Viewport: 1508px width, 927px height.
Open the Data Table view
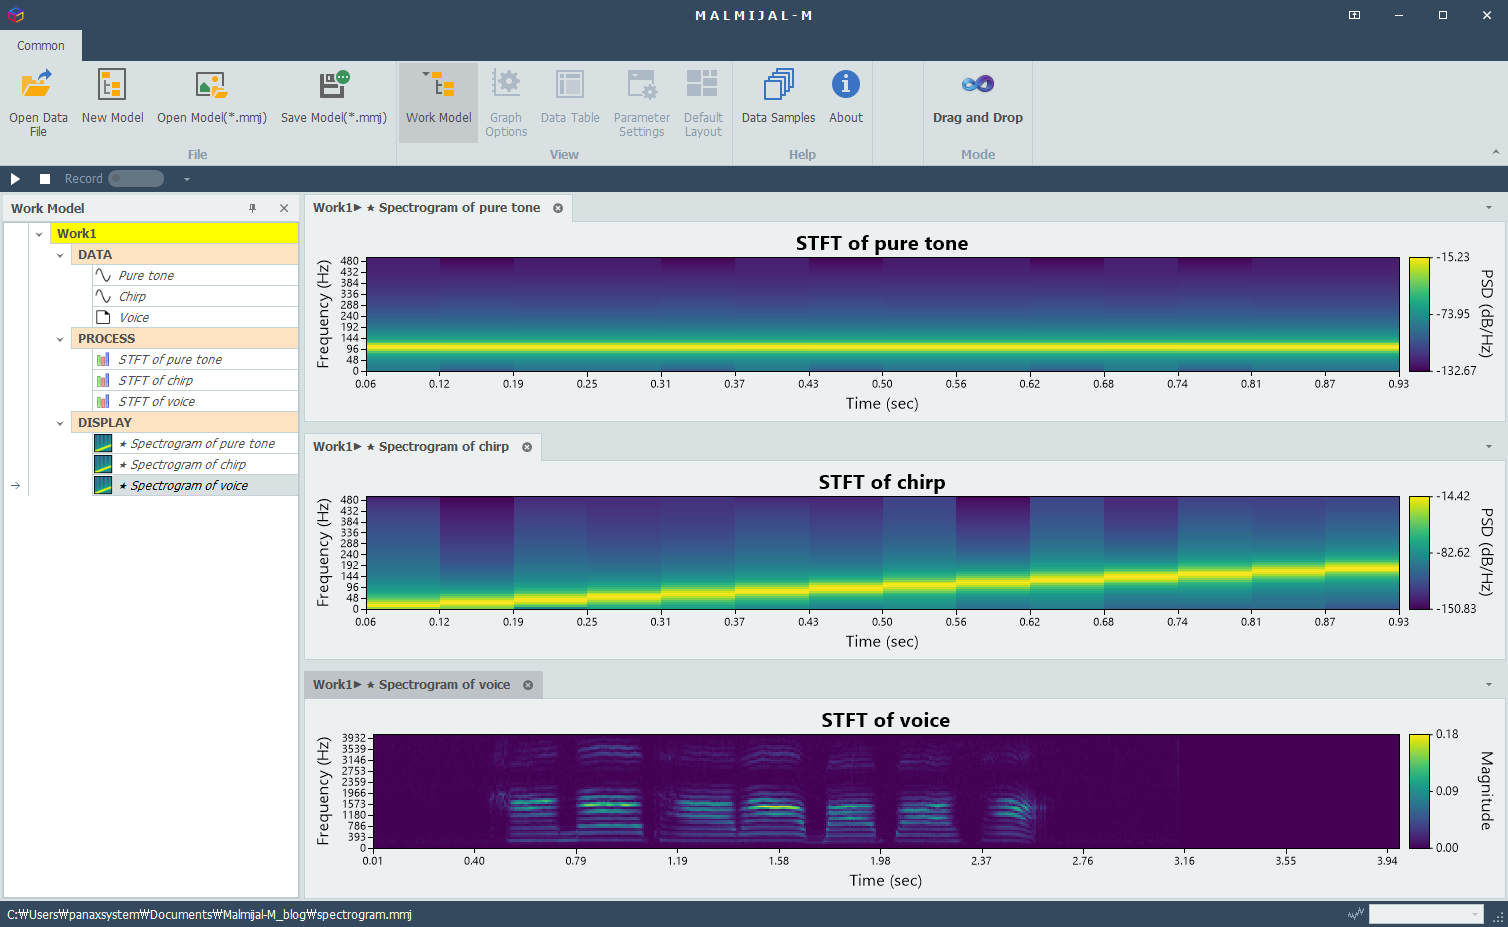(570, 97)
